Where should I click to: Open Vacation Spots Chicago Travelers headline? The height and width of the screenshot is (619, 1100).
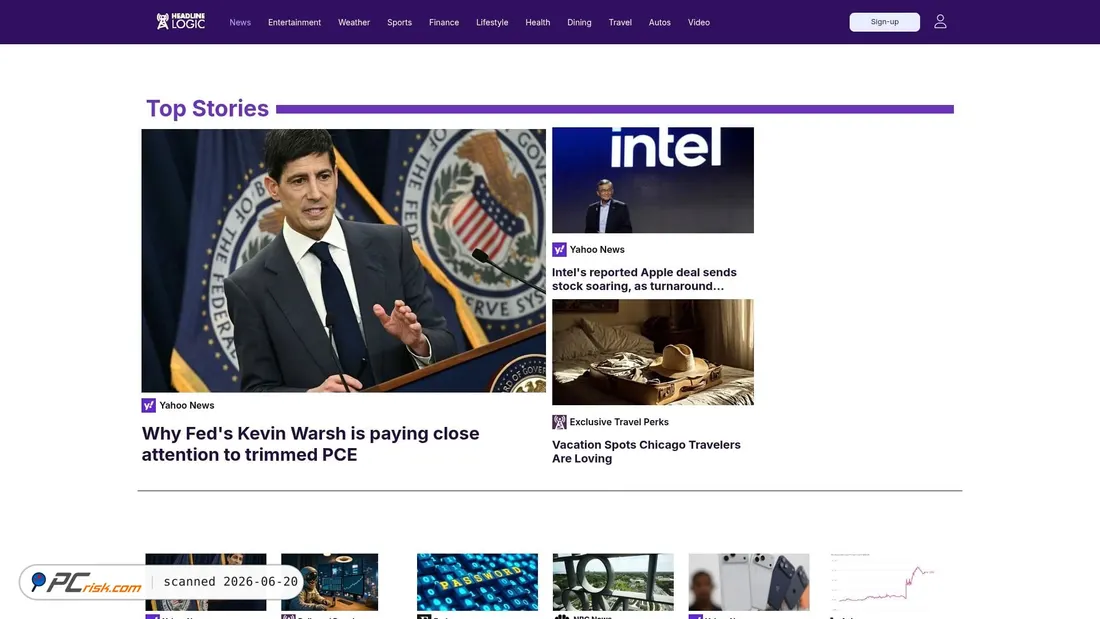[646, 452]
